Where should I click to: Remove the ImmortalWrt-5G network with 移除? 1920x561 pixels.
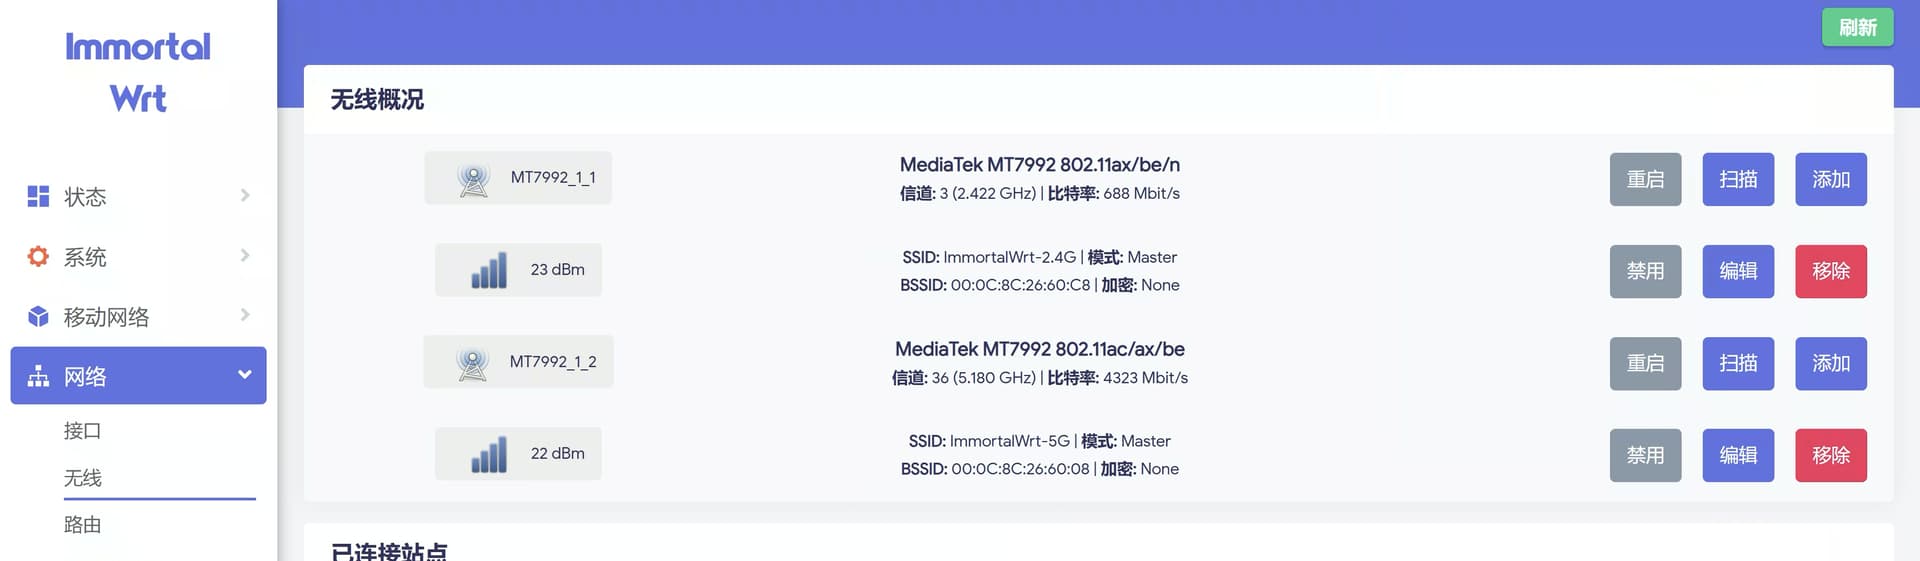1831,455
